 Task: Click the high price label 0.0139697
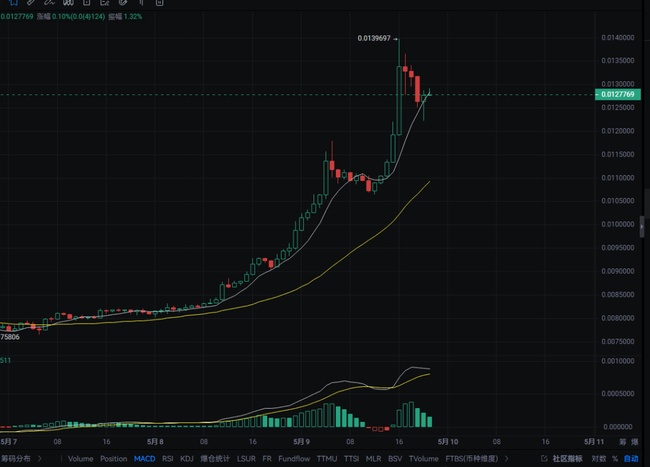click(374, 38)
